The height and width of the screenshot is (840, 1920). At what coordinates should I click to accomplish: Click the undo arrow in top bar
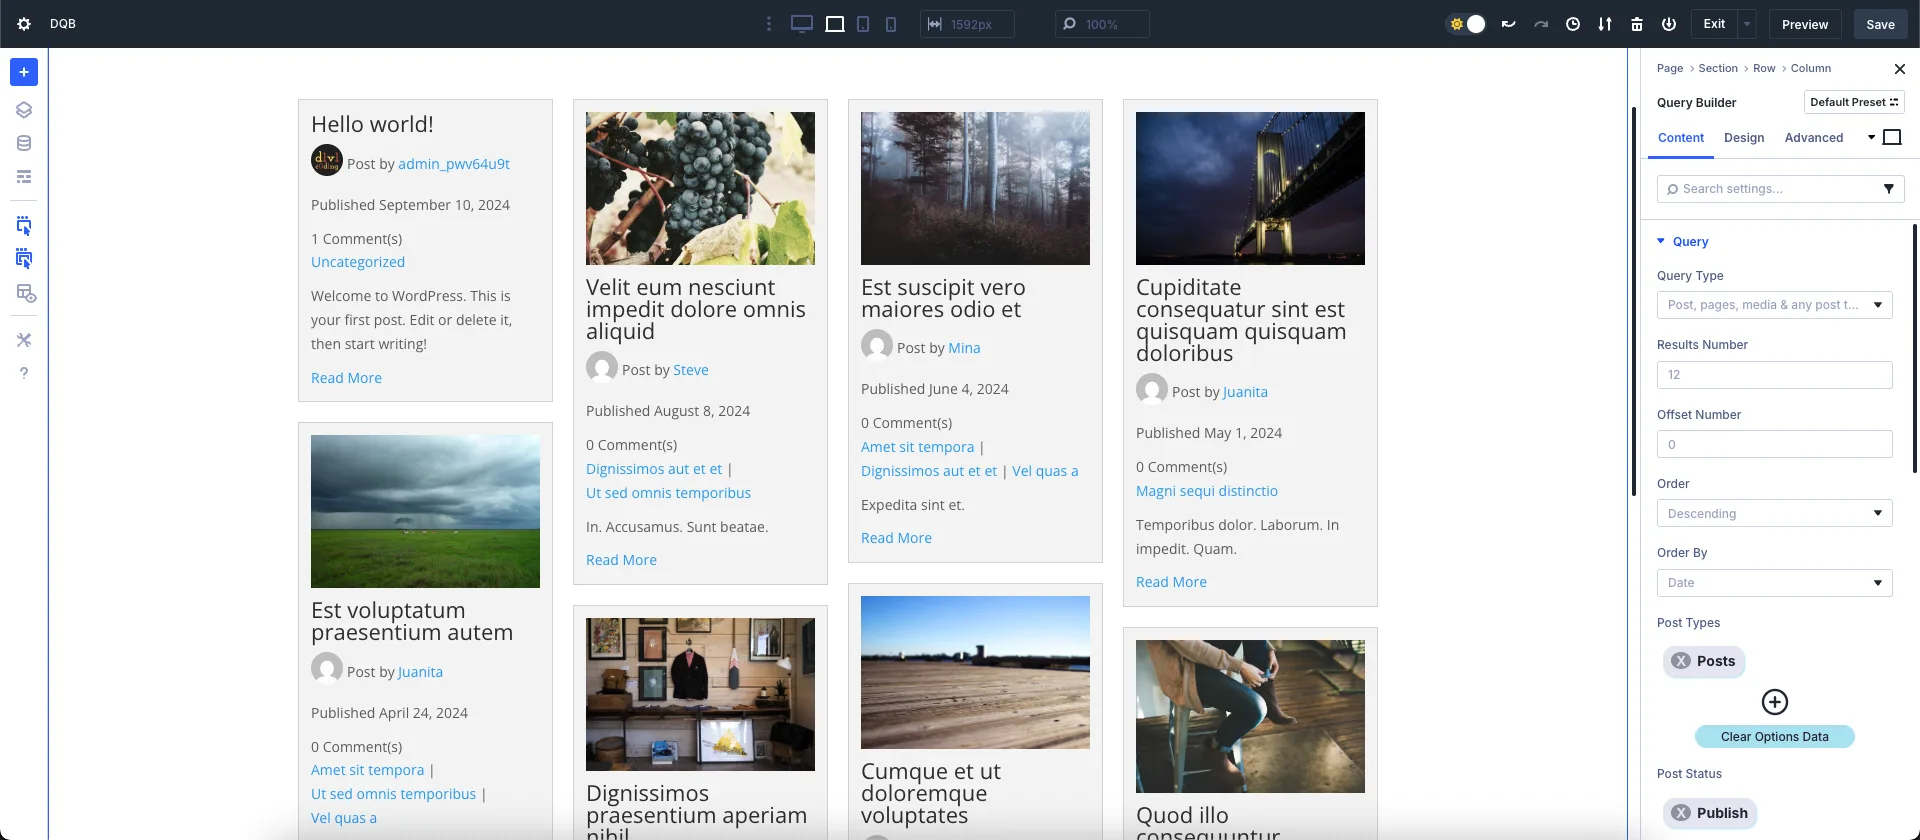coord(1509,24)
